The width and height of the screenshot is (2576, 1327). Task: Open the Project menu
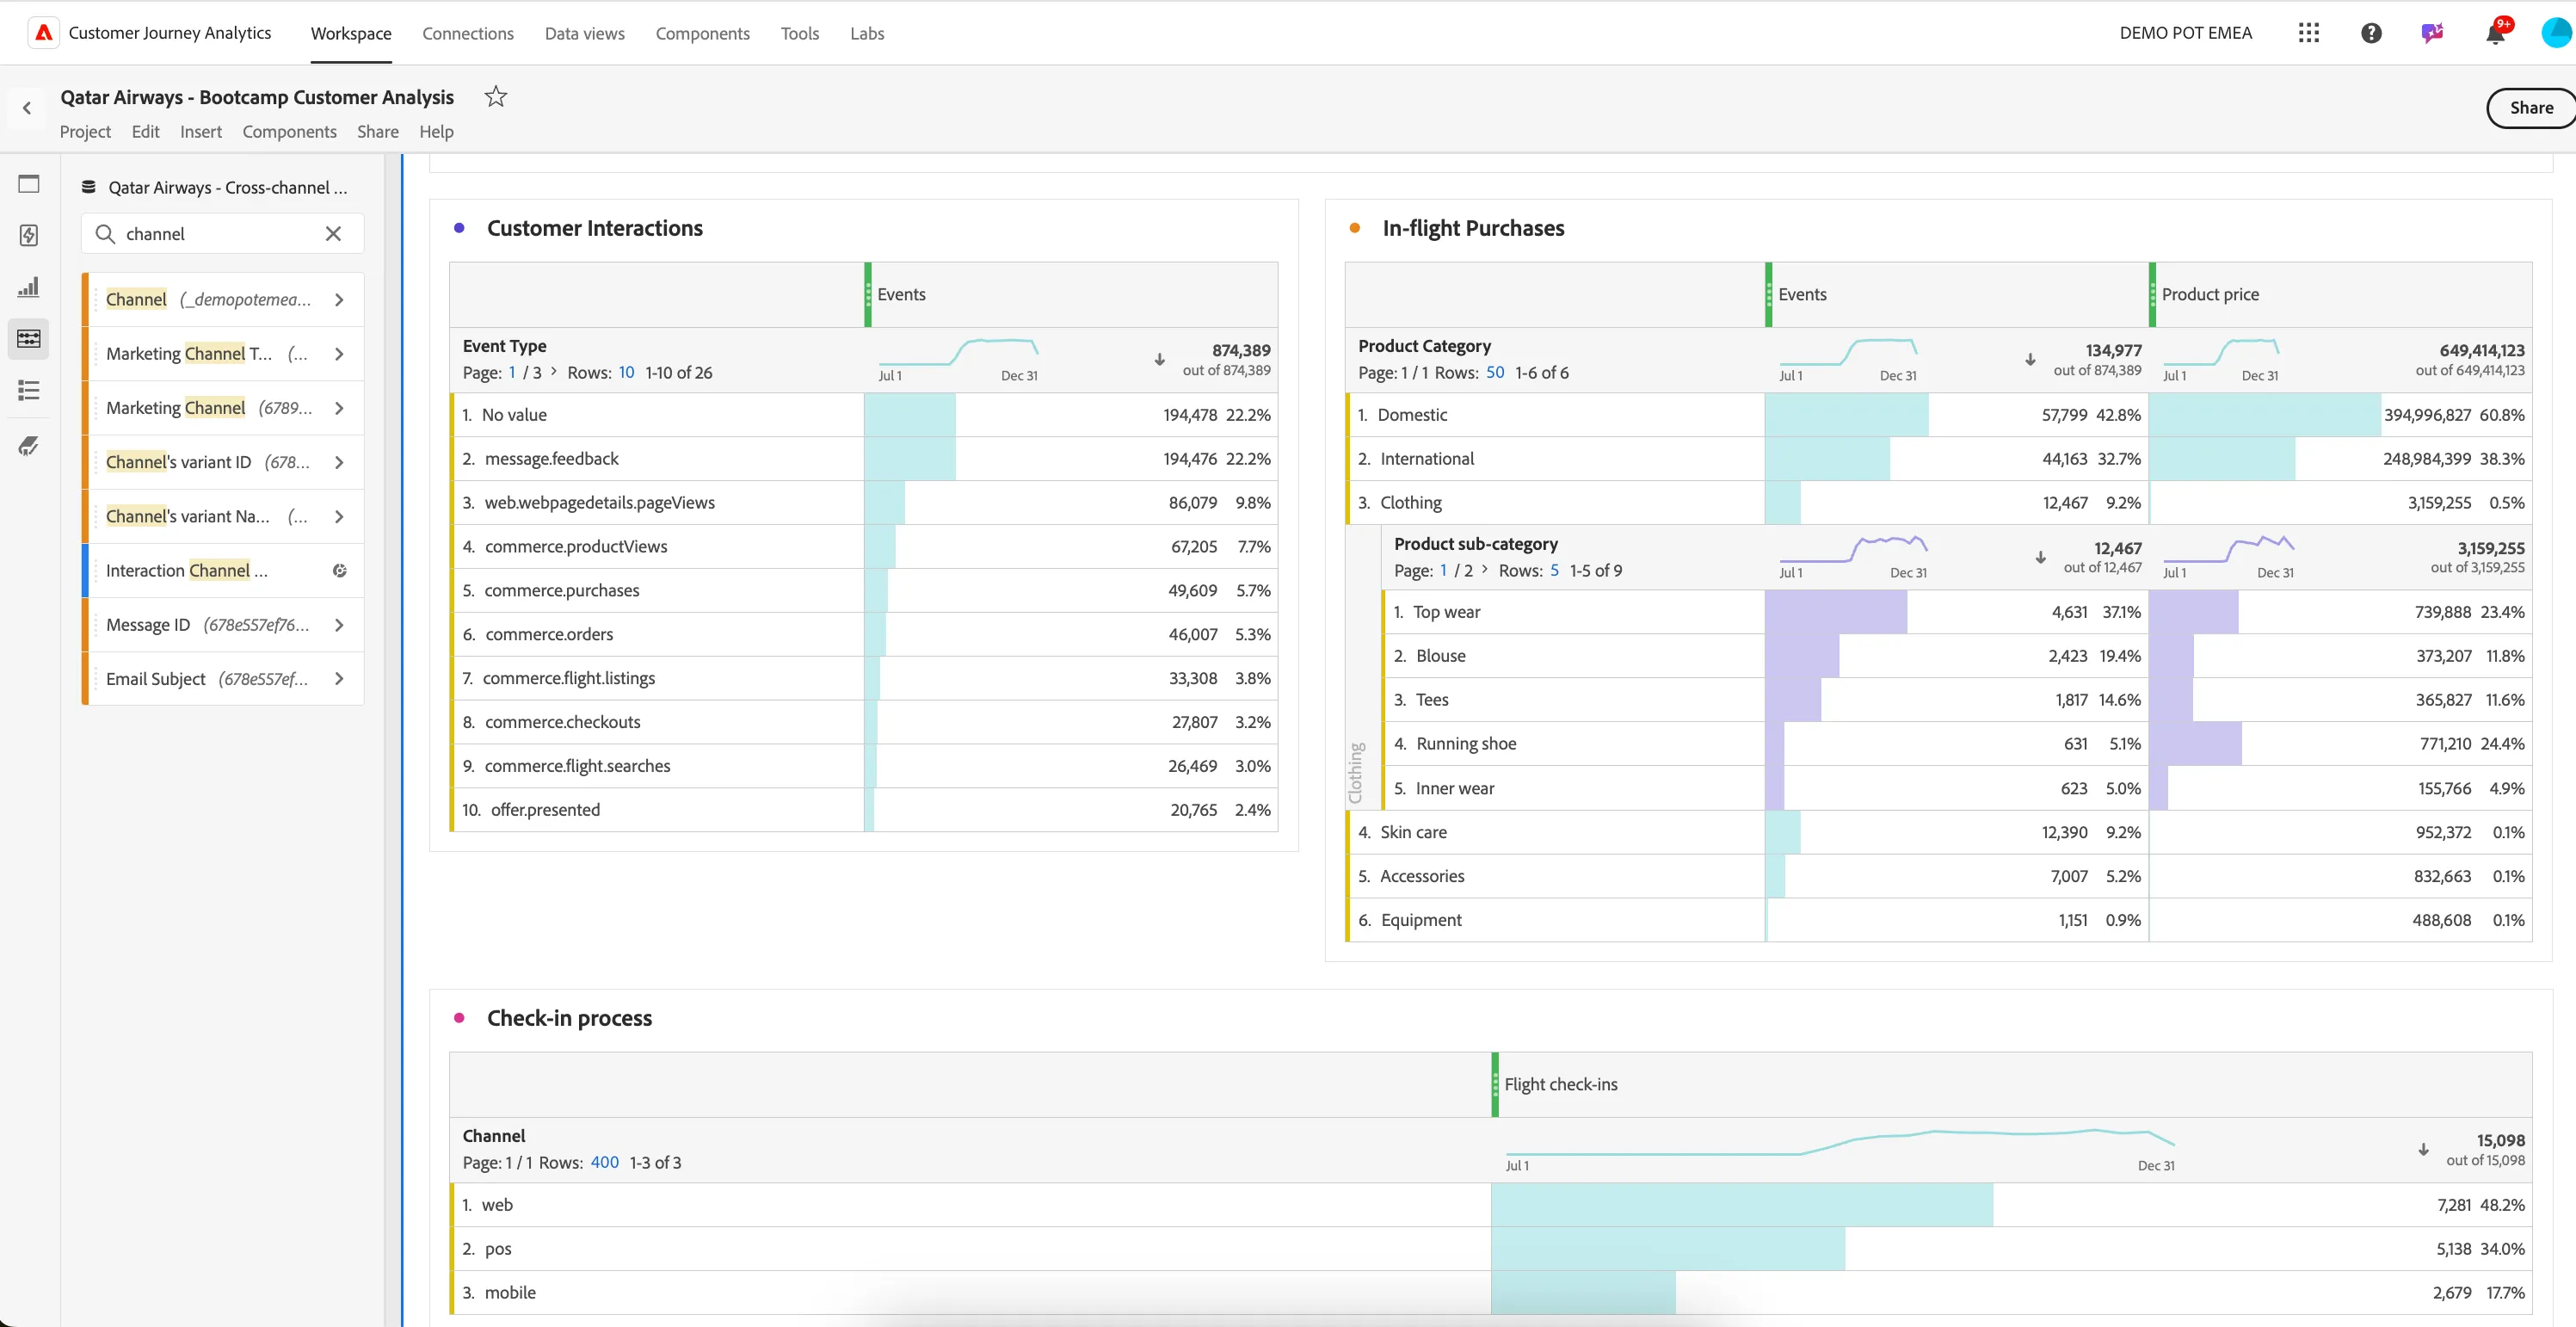click(x=85, y=131)
